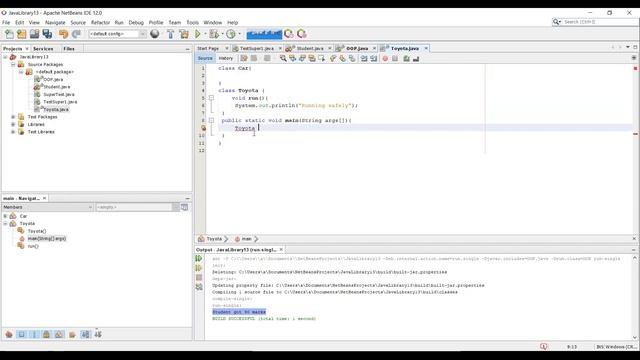Click inside the Search (Ctrl+I) field
This screenshot has height=360, width=640.
[600, 22]
